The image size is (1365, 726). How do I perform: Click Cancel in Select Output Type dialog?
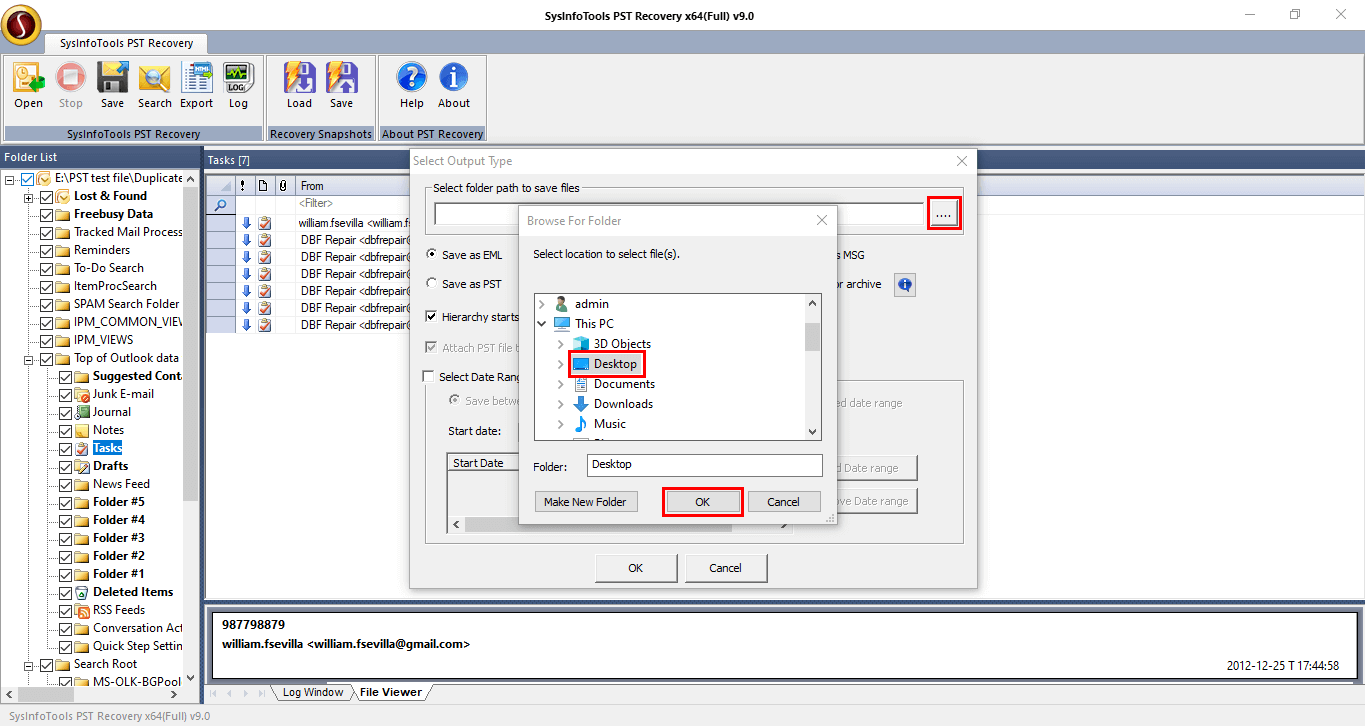725,568
